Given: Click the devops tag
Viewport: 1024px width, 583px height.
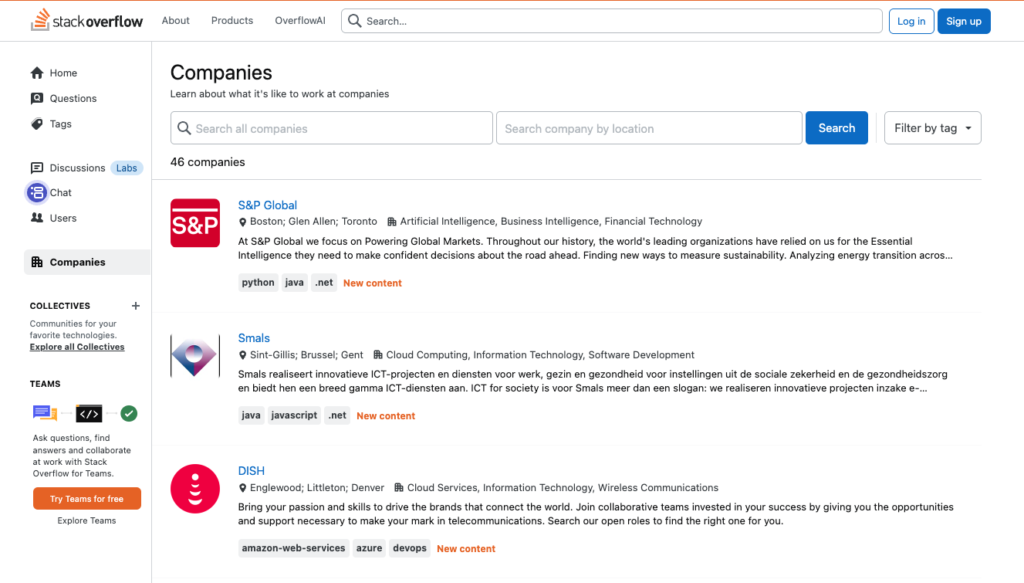Looking at the screenshot, I should [409, 548].
